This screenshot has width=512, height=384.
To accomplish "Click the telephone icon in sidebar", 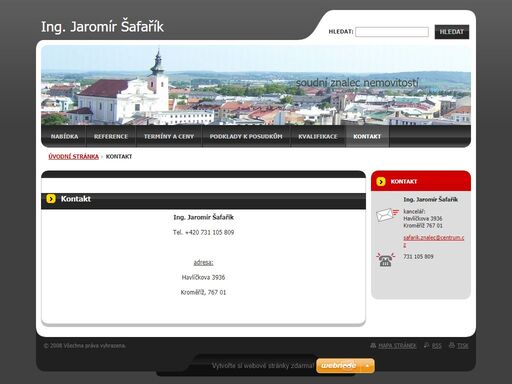I will (386, 260).
